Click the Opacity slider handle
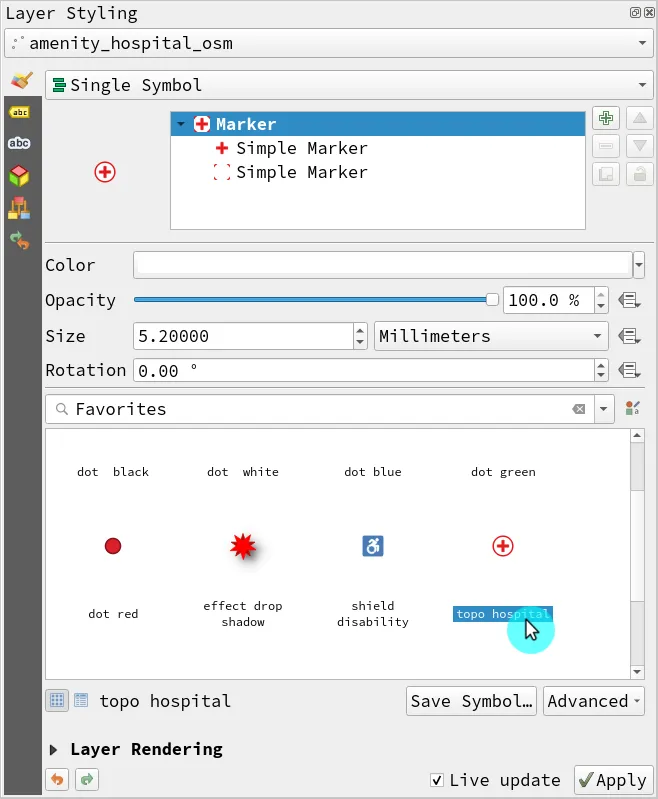 (x=491, y=300)
